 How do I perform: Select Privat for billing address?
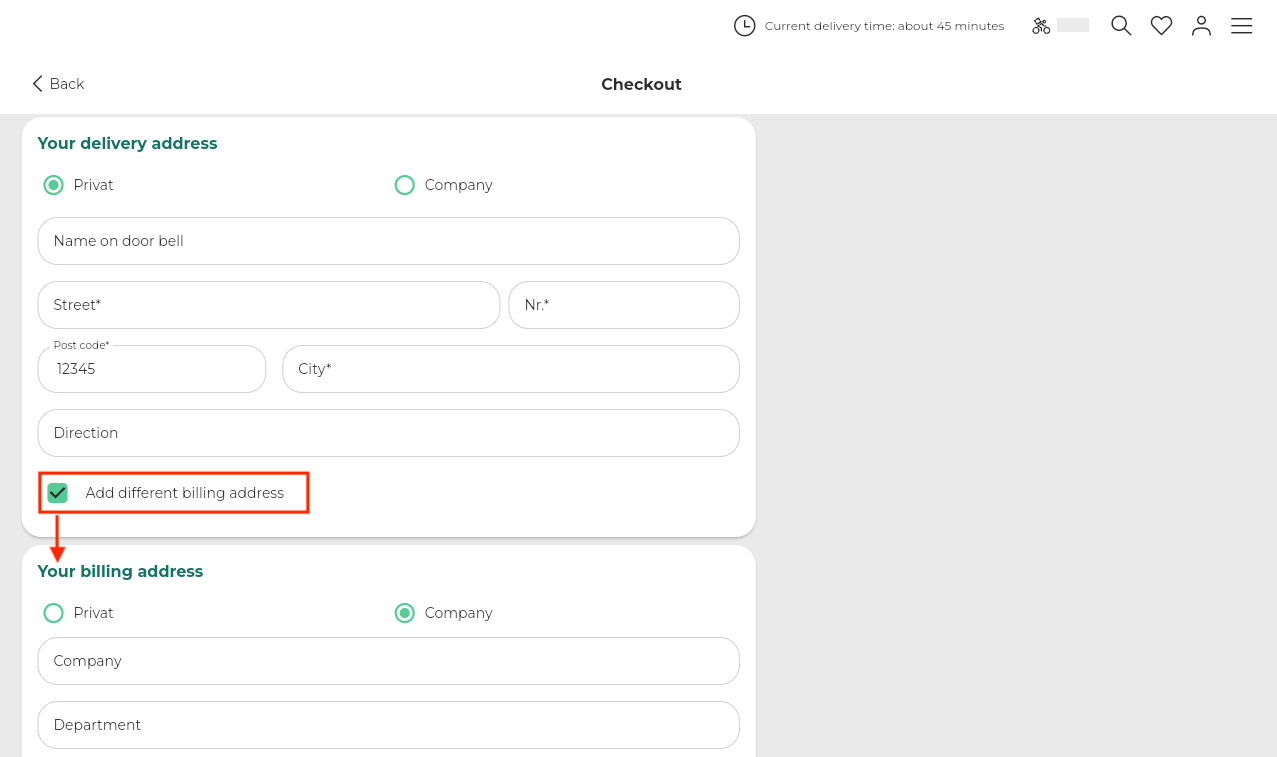click(54, 613)
